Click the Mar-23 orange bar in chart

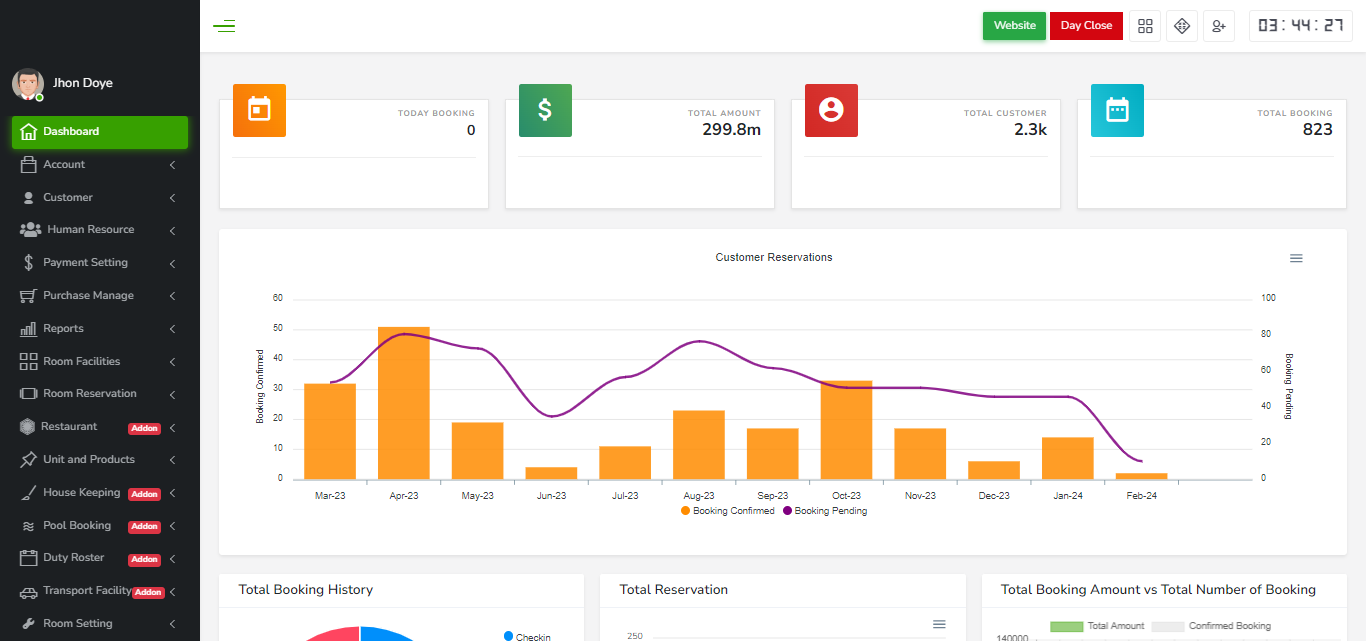coord(330,431)
